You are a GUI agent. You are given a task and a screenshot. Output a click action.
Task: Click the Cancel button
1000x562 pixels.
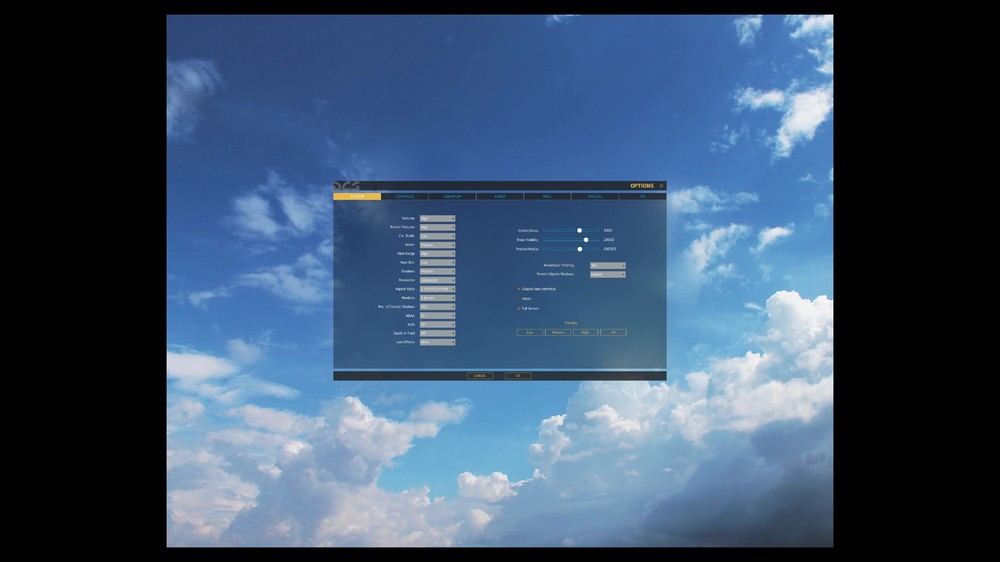click(x=480, y=376)
